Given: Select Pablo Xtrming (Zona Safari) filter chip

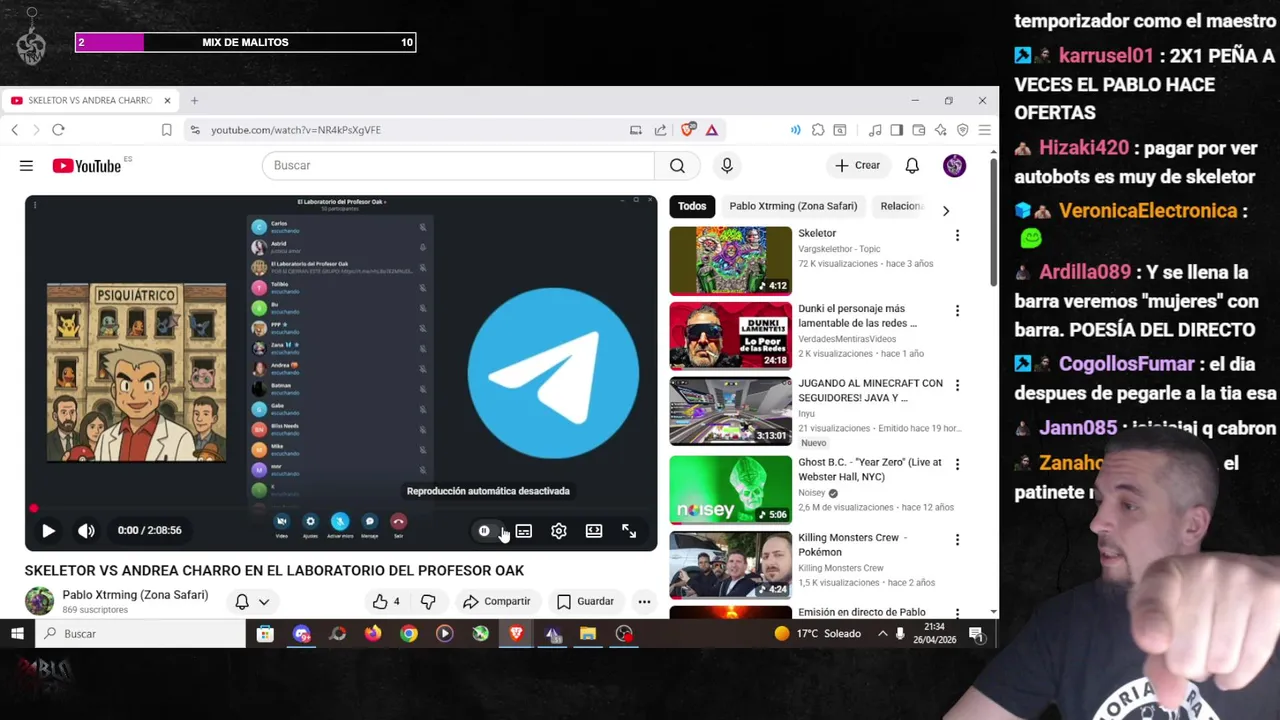Looking at the screenshot, I should click(x=793, y=206).
